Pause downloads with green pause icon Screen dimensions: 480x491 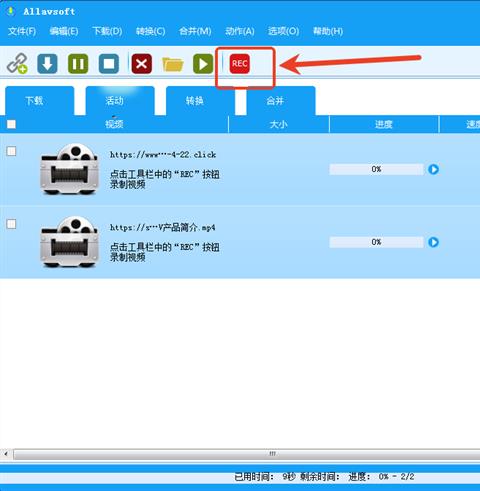(x=78, y=63)
